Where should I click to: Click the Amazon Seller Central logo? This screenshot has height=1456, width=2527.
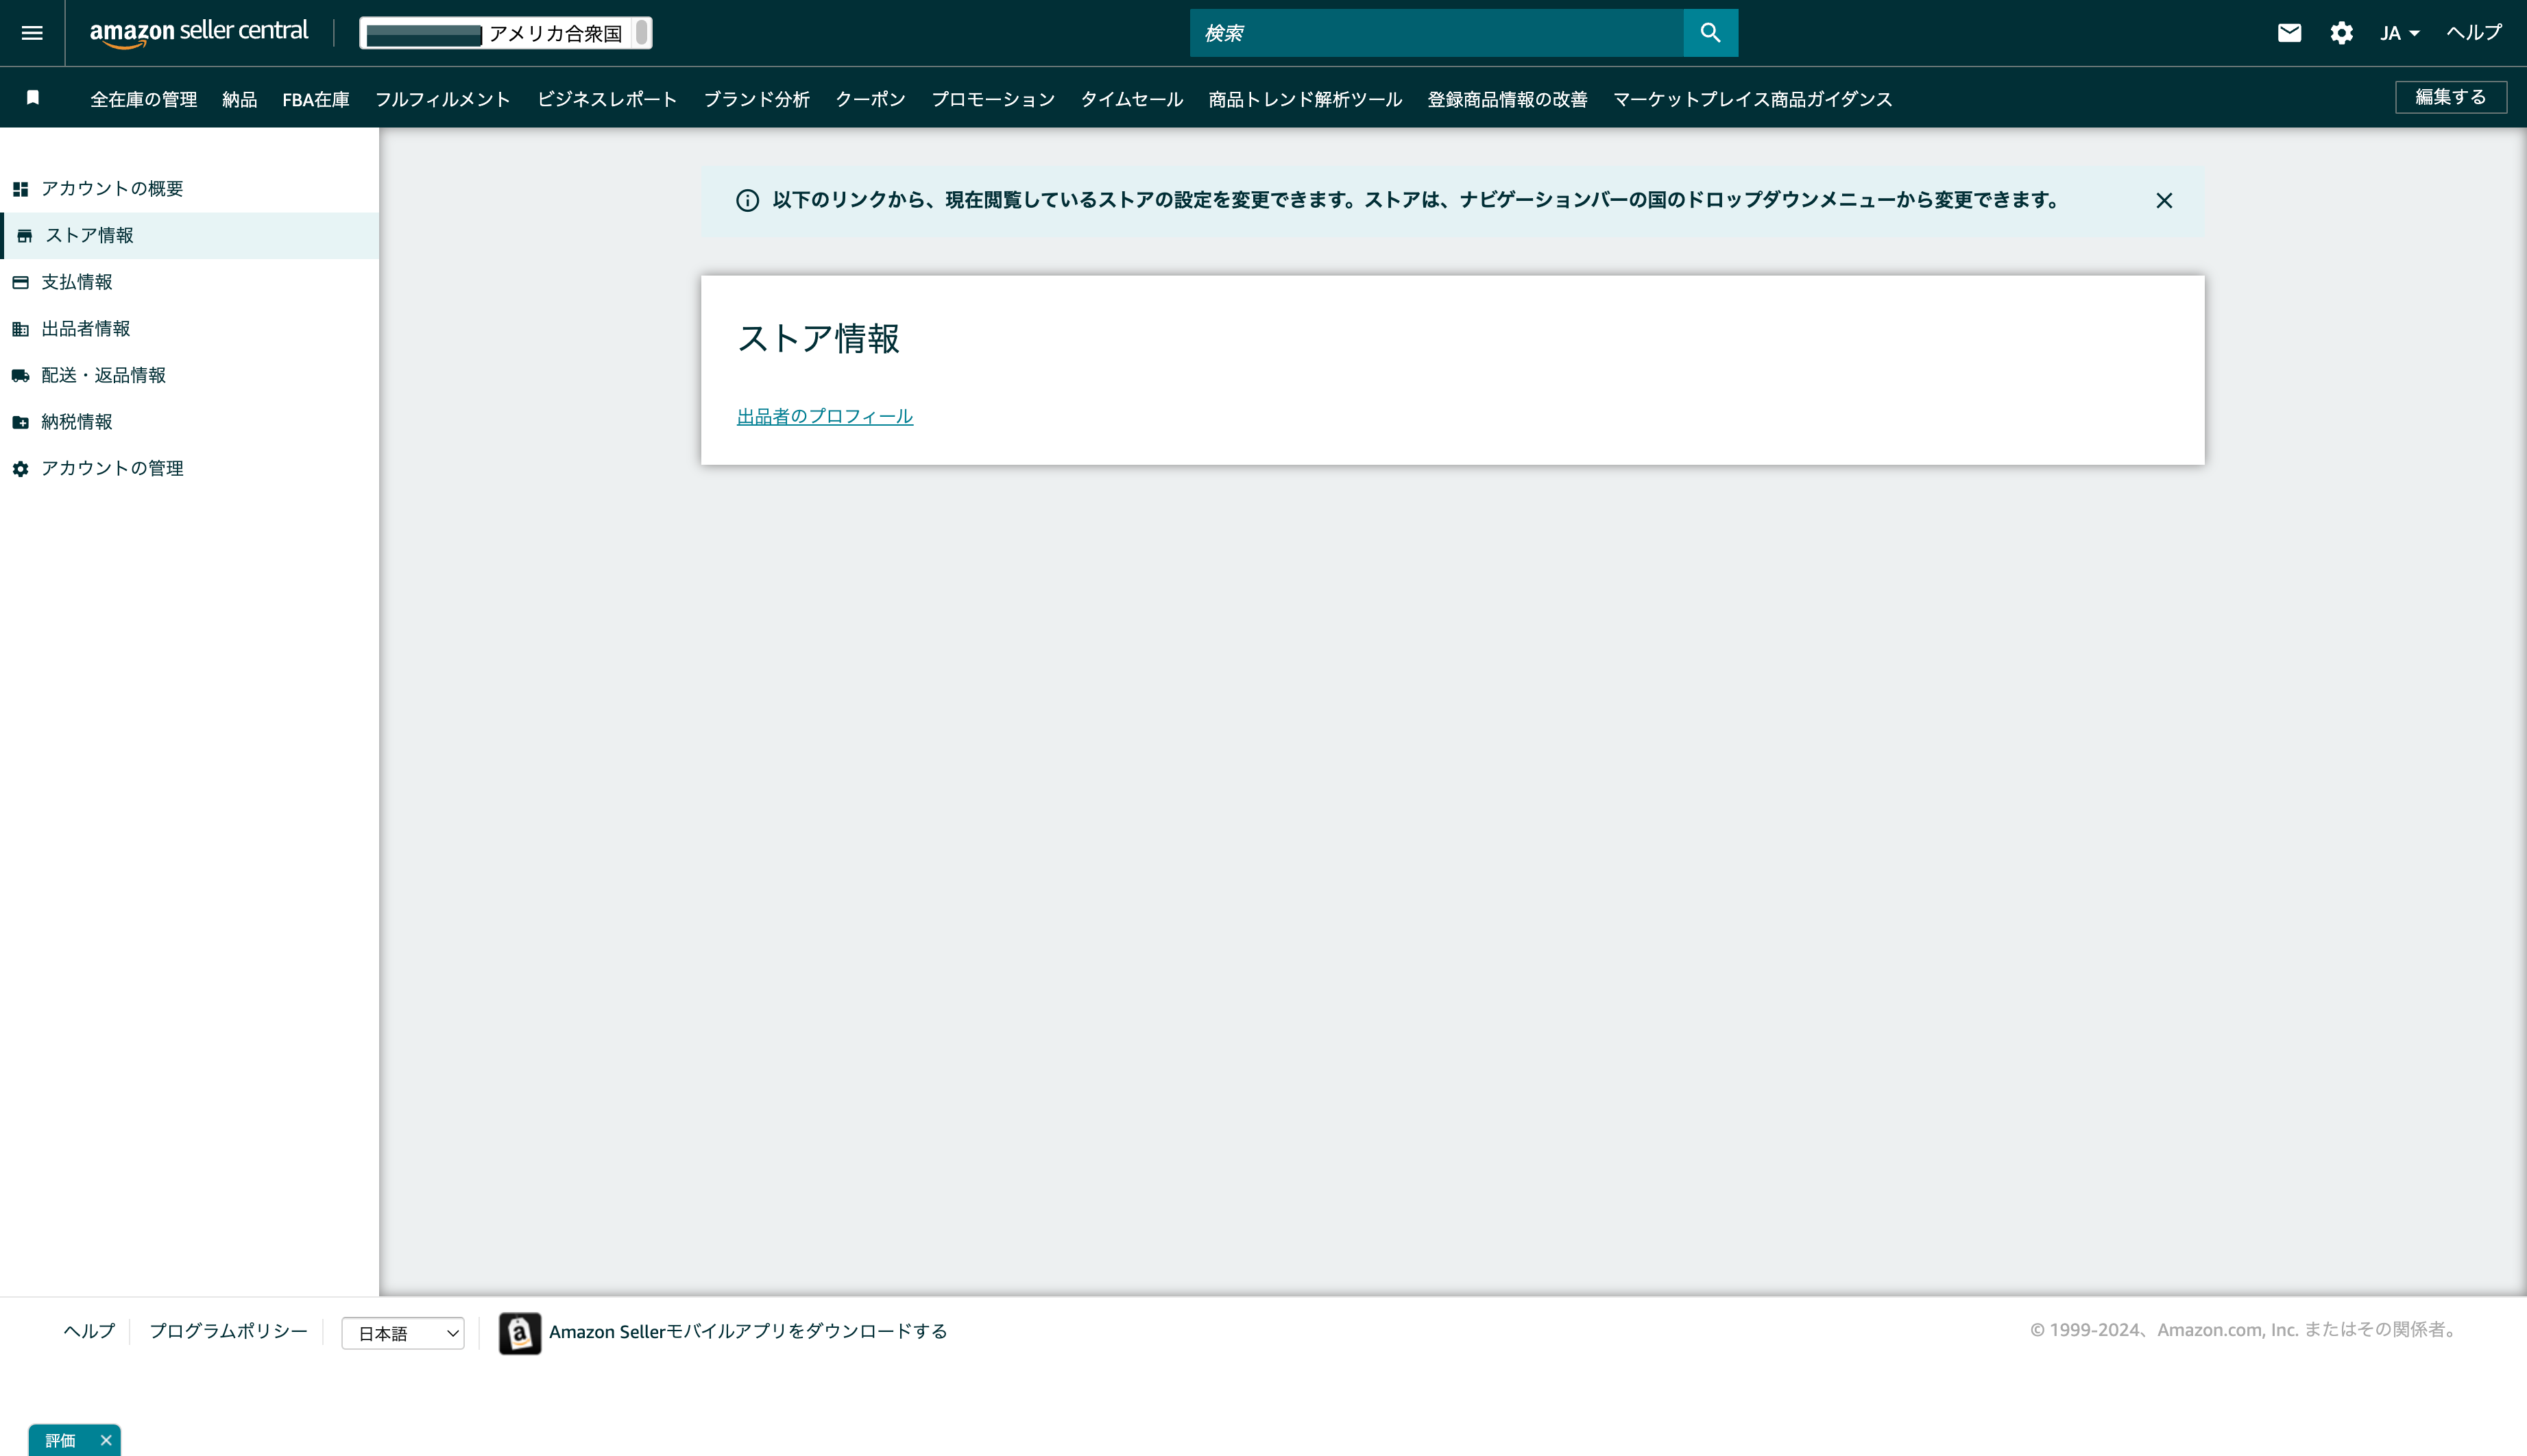point(199,33)
